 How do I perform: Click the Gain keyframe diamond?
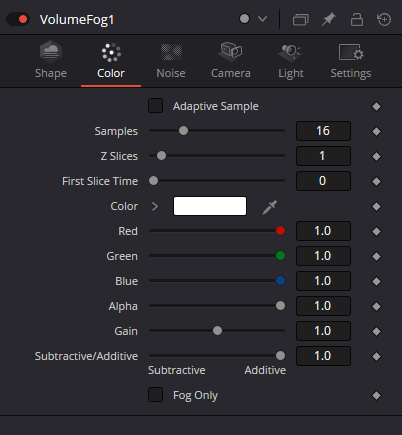pos(376,332)
